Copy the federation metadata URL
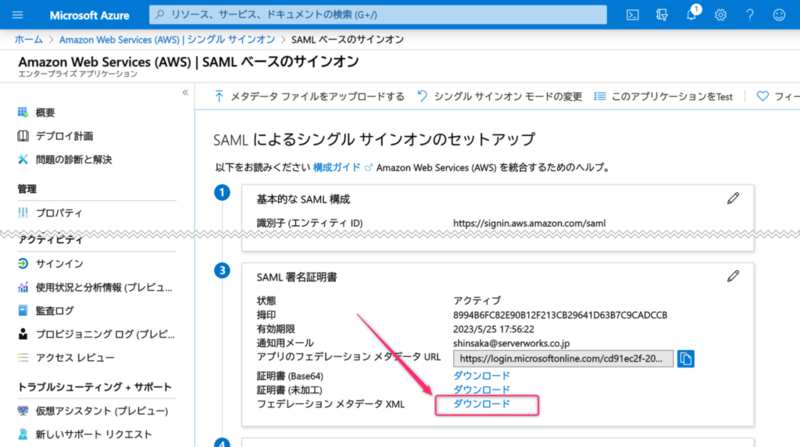 pyautogui.click(x=686, y=359)
